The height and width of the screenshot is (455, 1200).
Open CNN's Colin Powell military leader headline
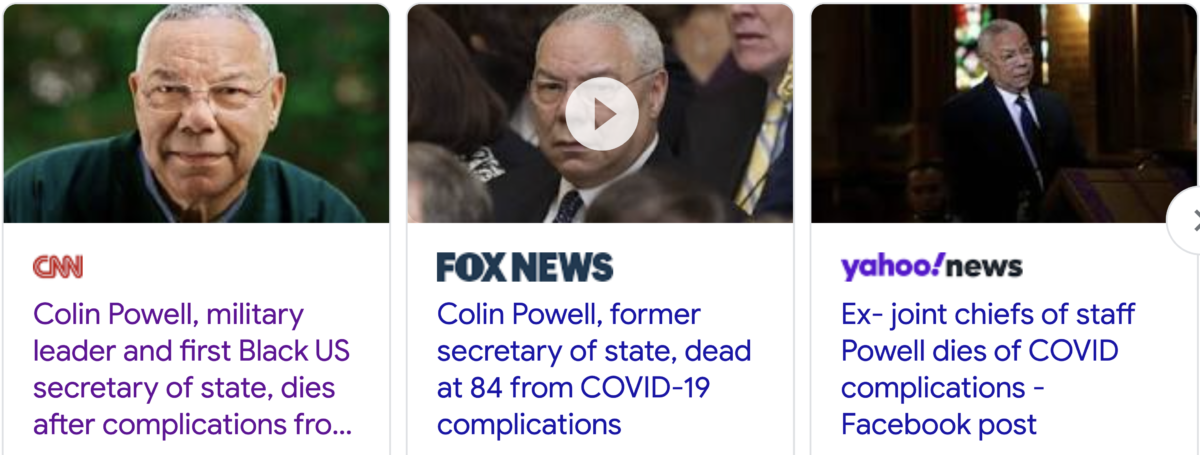[x=193, y=370]
